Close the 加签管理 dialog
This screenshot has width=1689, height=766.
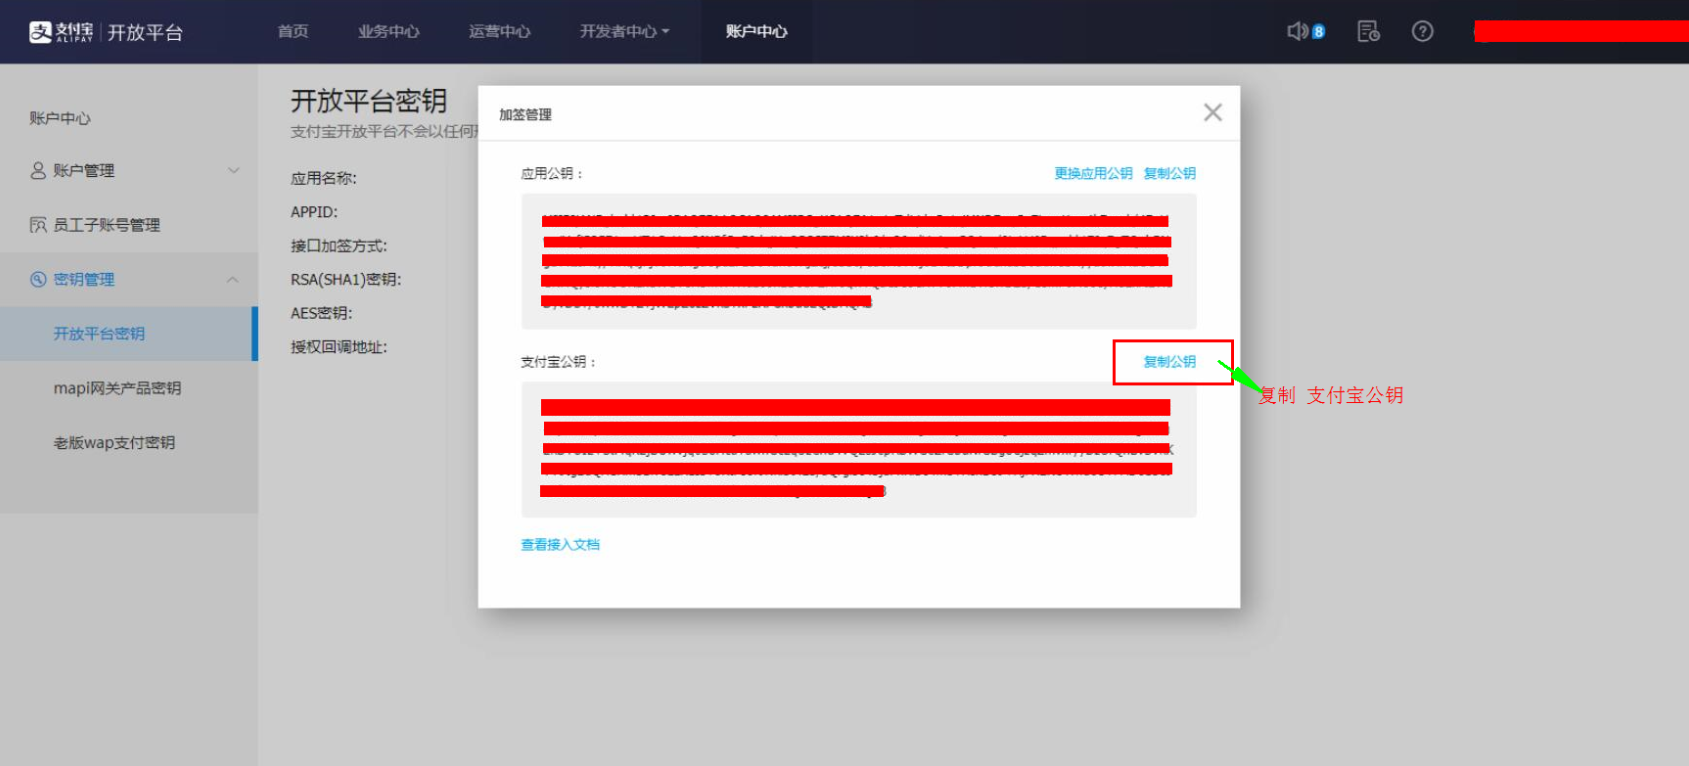[x=1213, y=113]
